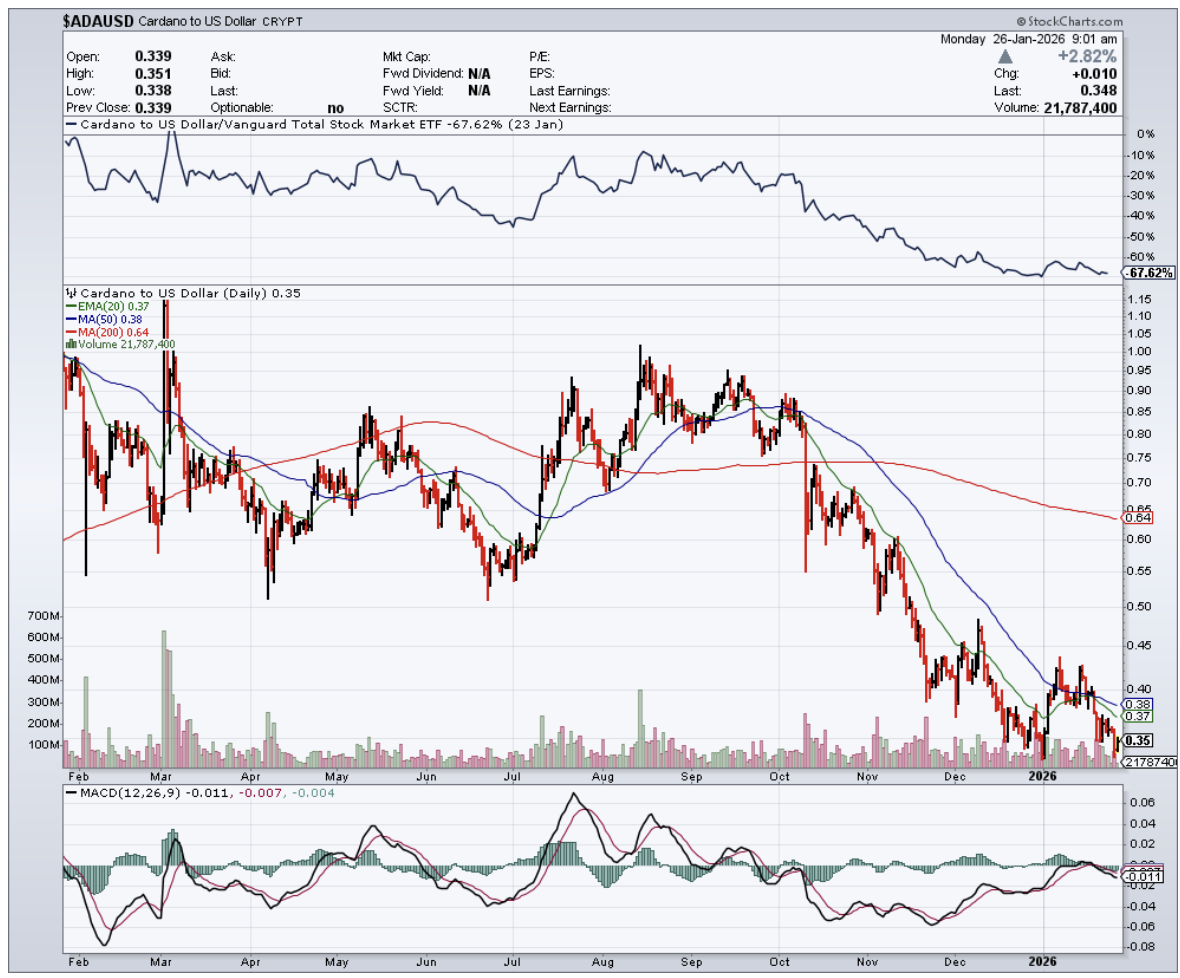Viewport: 1180px width, 978px height.
Task: Click the MACD(12,26,9) legend text
Action: pos(131,793)
